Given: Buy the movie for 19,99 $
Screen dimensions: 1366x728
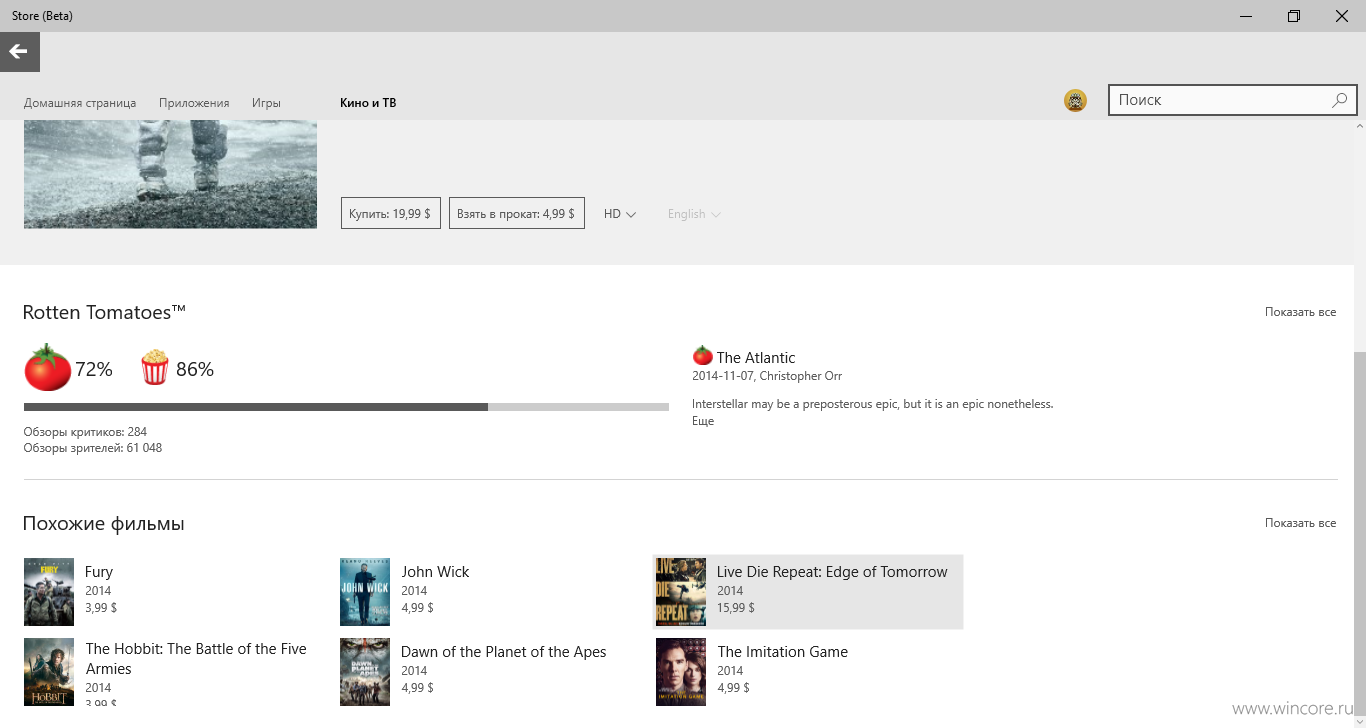Looking at the screenshot, I should pyautogui.click(x=390, y=213).
